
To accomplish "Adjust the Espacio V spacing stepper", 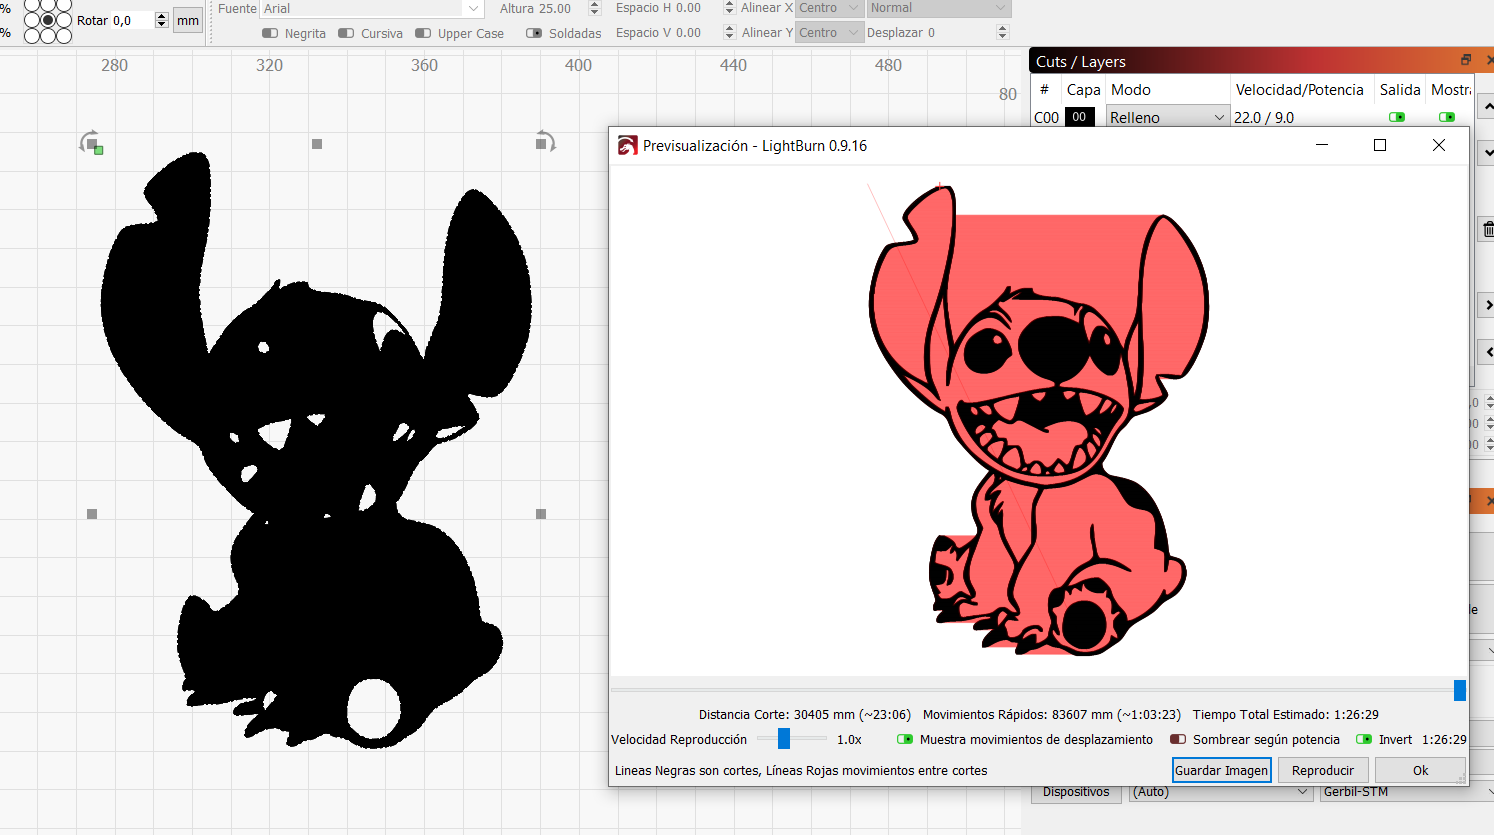I will [729, 33].
